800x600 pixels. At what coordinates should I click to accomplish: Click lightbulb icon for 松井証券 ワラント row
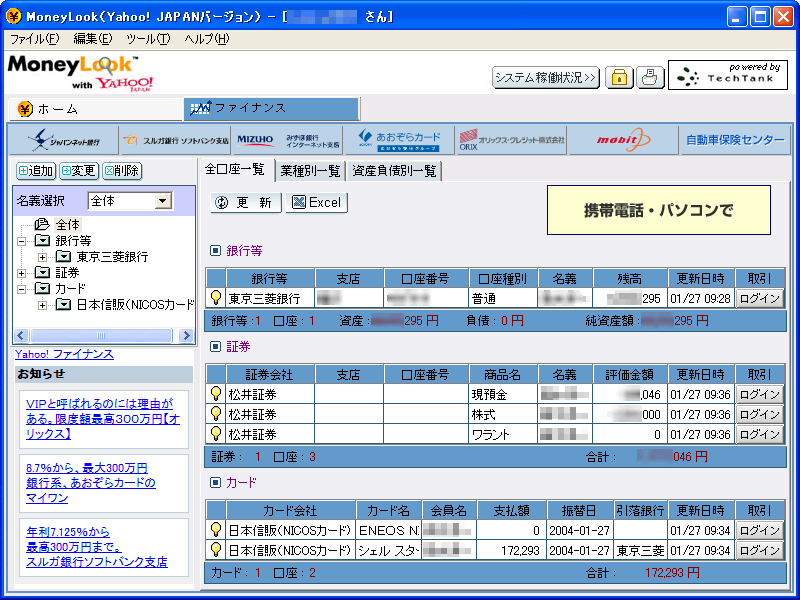point(216,434)
